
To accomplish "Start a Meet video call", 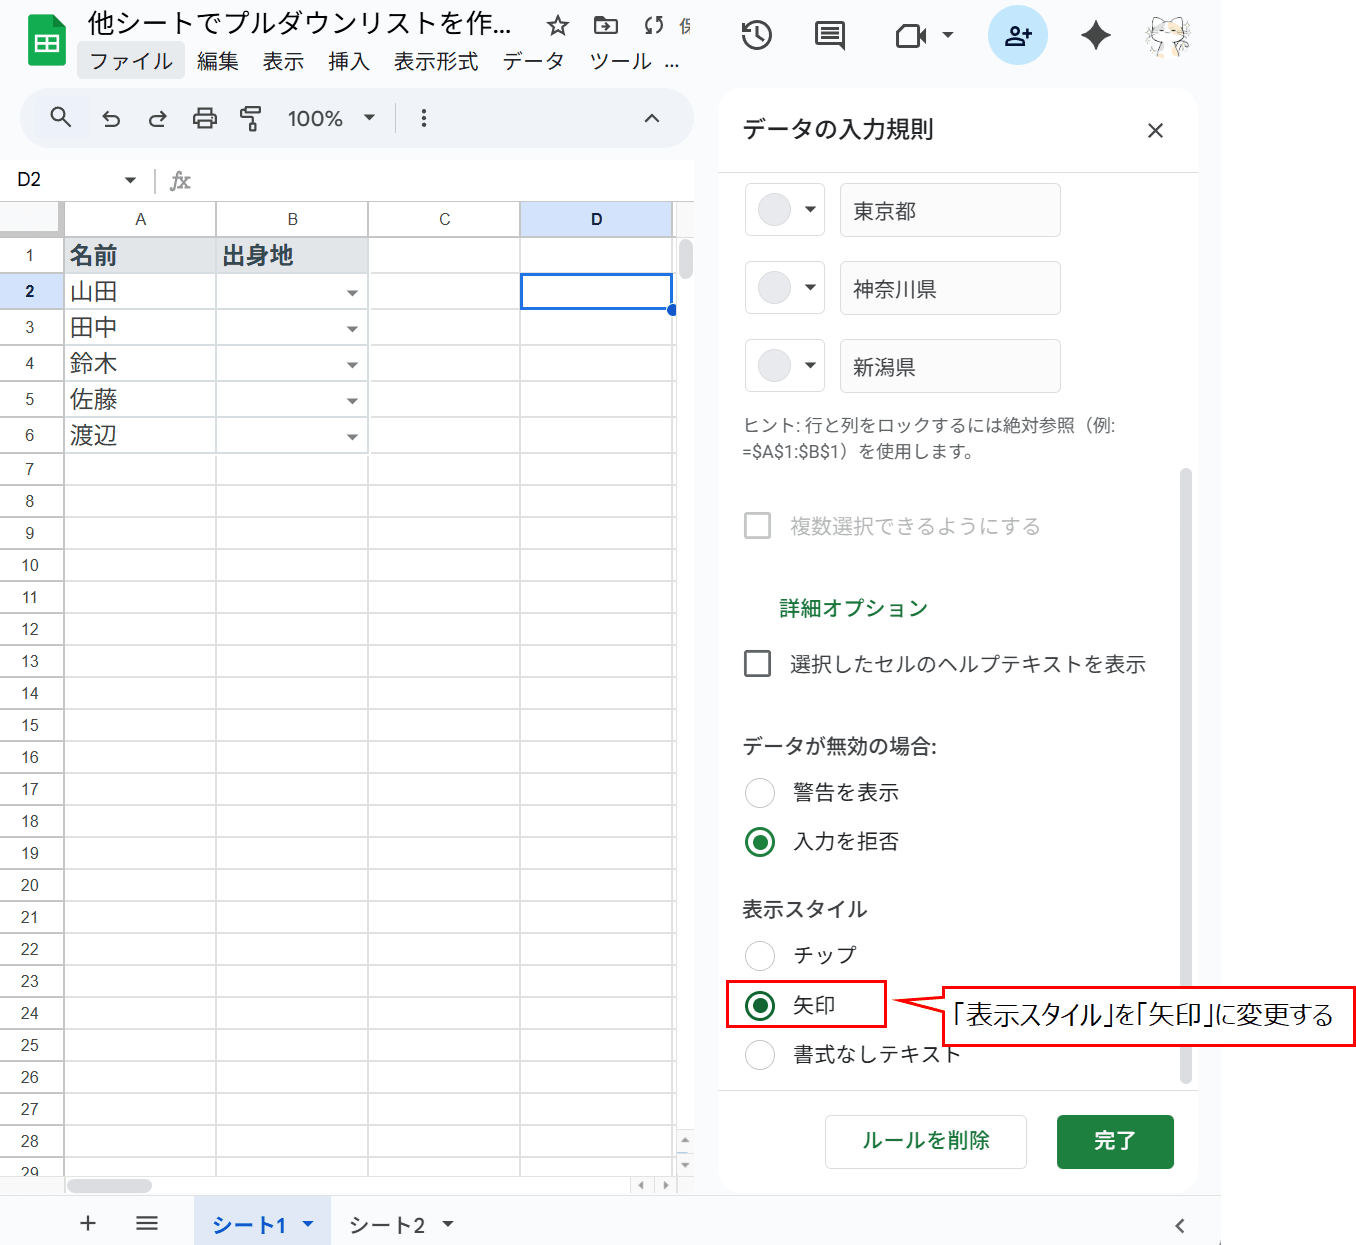I will coord(912,35).
